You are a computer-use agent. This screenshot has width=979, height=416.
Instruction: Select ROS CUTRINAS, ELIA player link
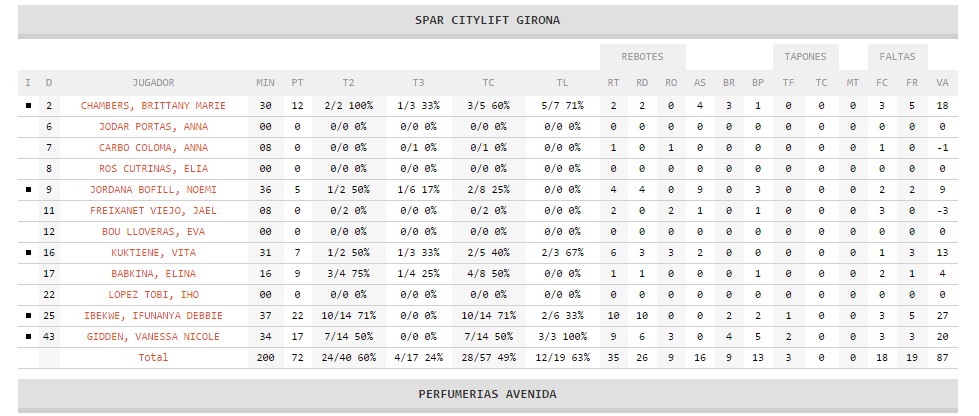click(153, 169)
